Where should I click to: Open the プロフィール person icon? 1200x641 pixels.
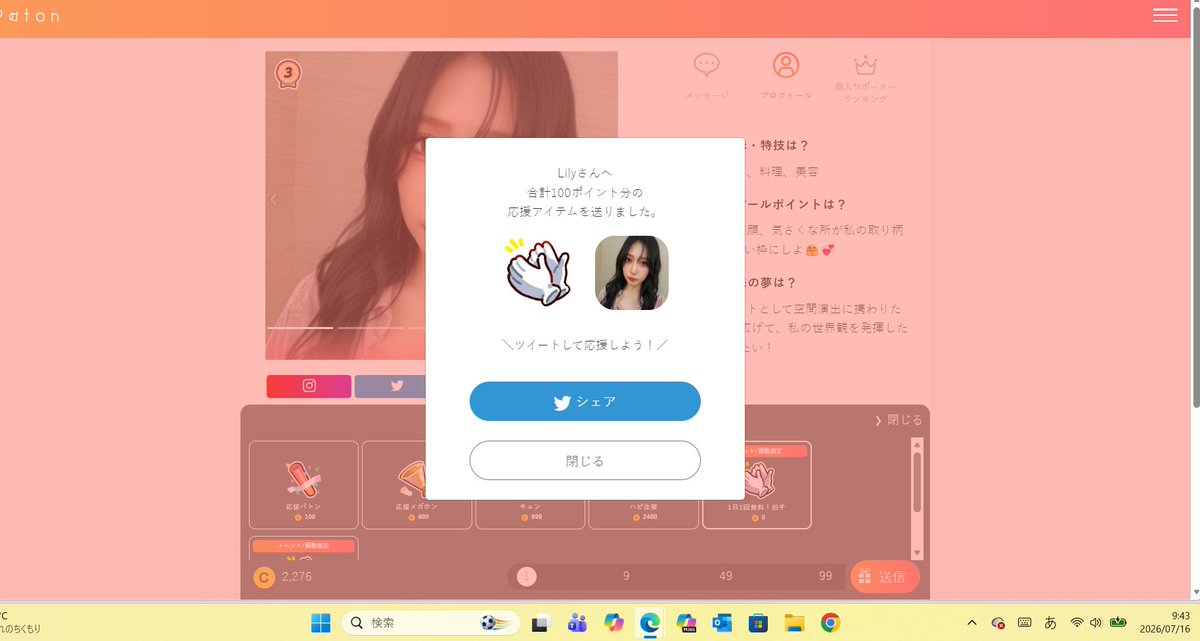[786, 66]
